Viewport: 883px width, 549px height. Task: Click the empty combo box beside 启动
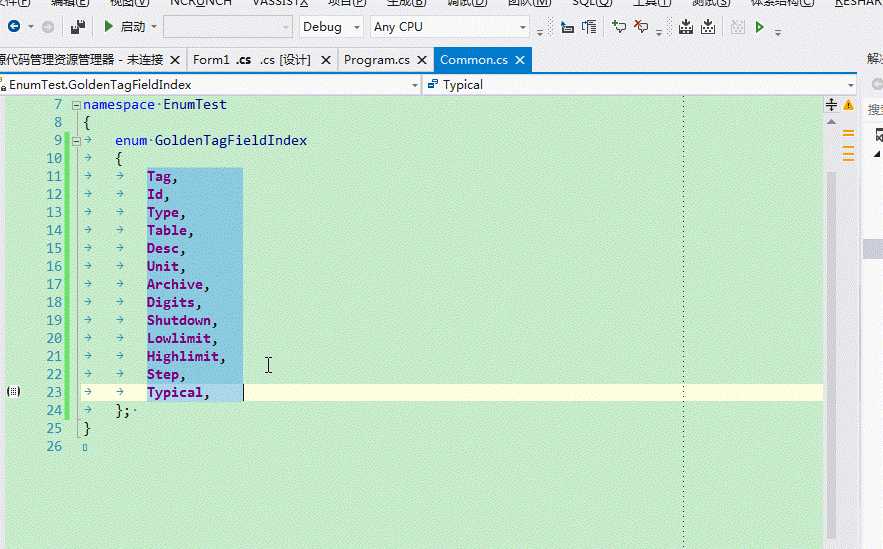tap(228, 26)
